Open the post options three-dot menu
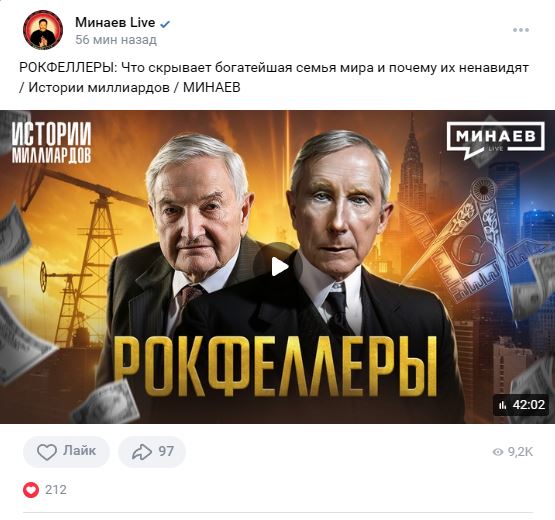Screen dimensions: 555x520 point(521,30)
